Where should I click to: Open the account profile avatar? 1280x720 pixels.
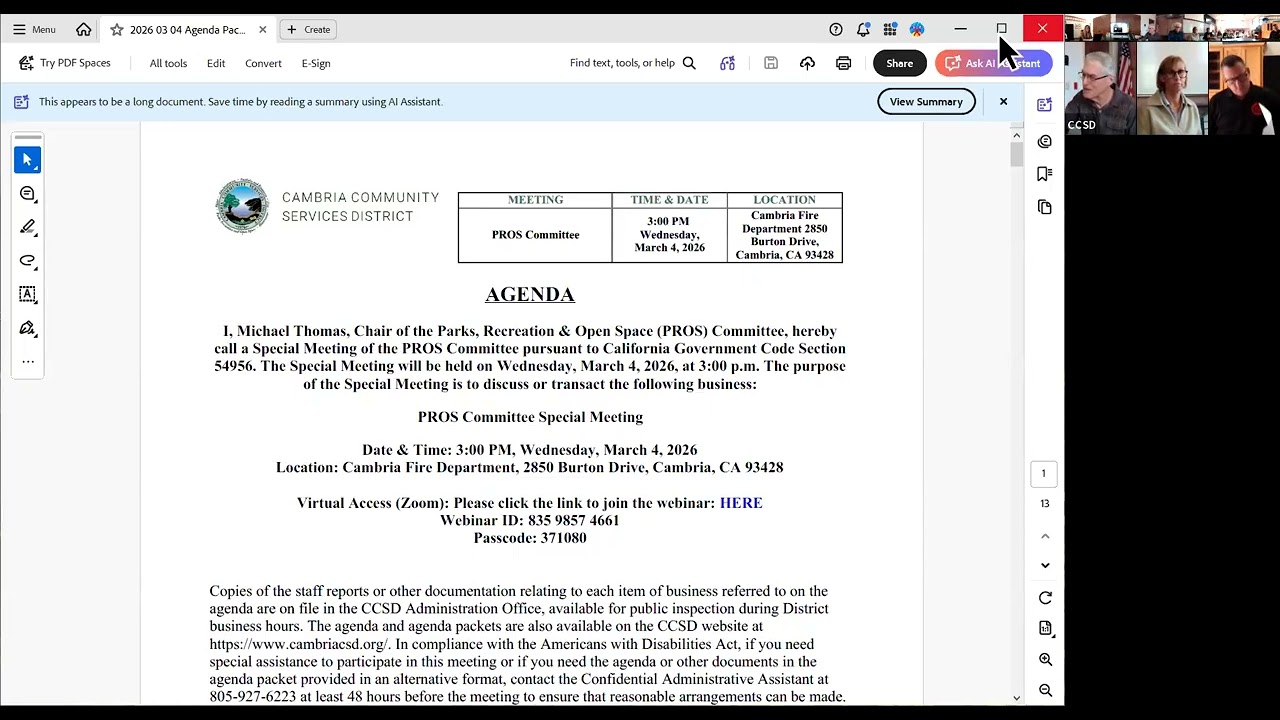point(917,29)
